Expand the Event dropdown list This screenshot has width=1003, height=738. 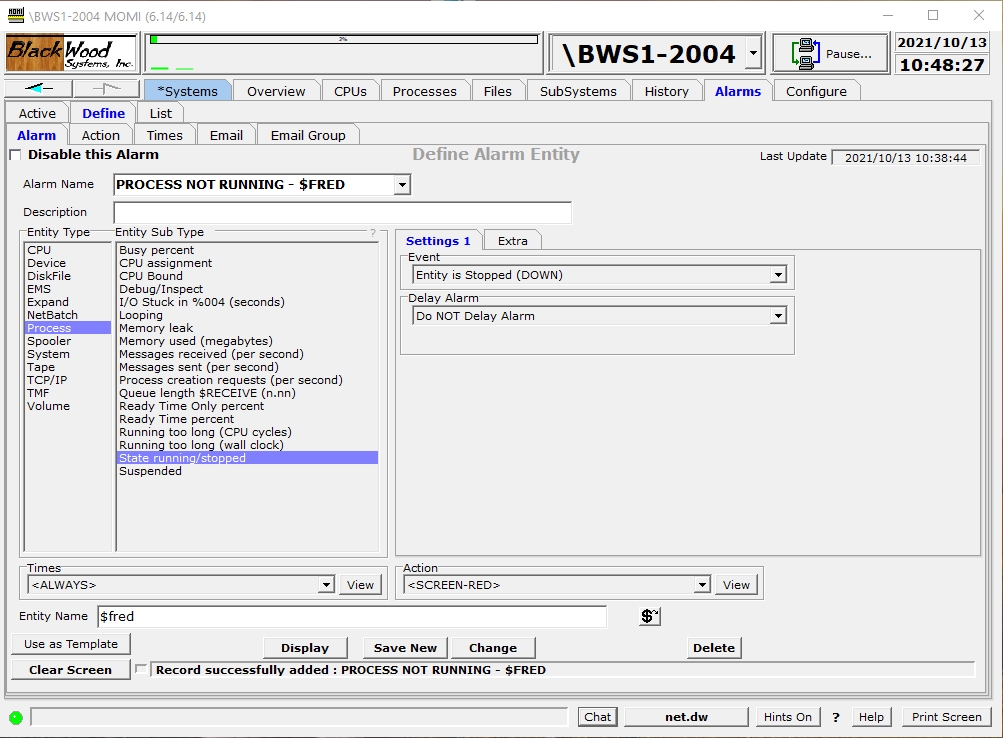click(x=777, y=275)
